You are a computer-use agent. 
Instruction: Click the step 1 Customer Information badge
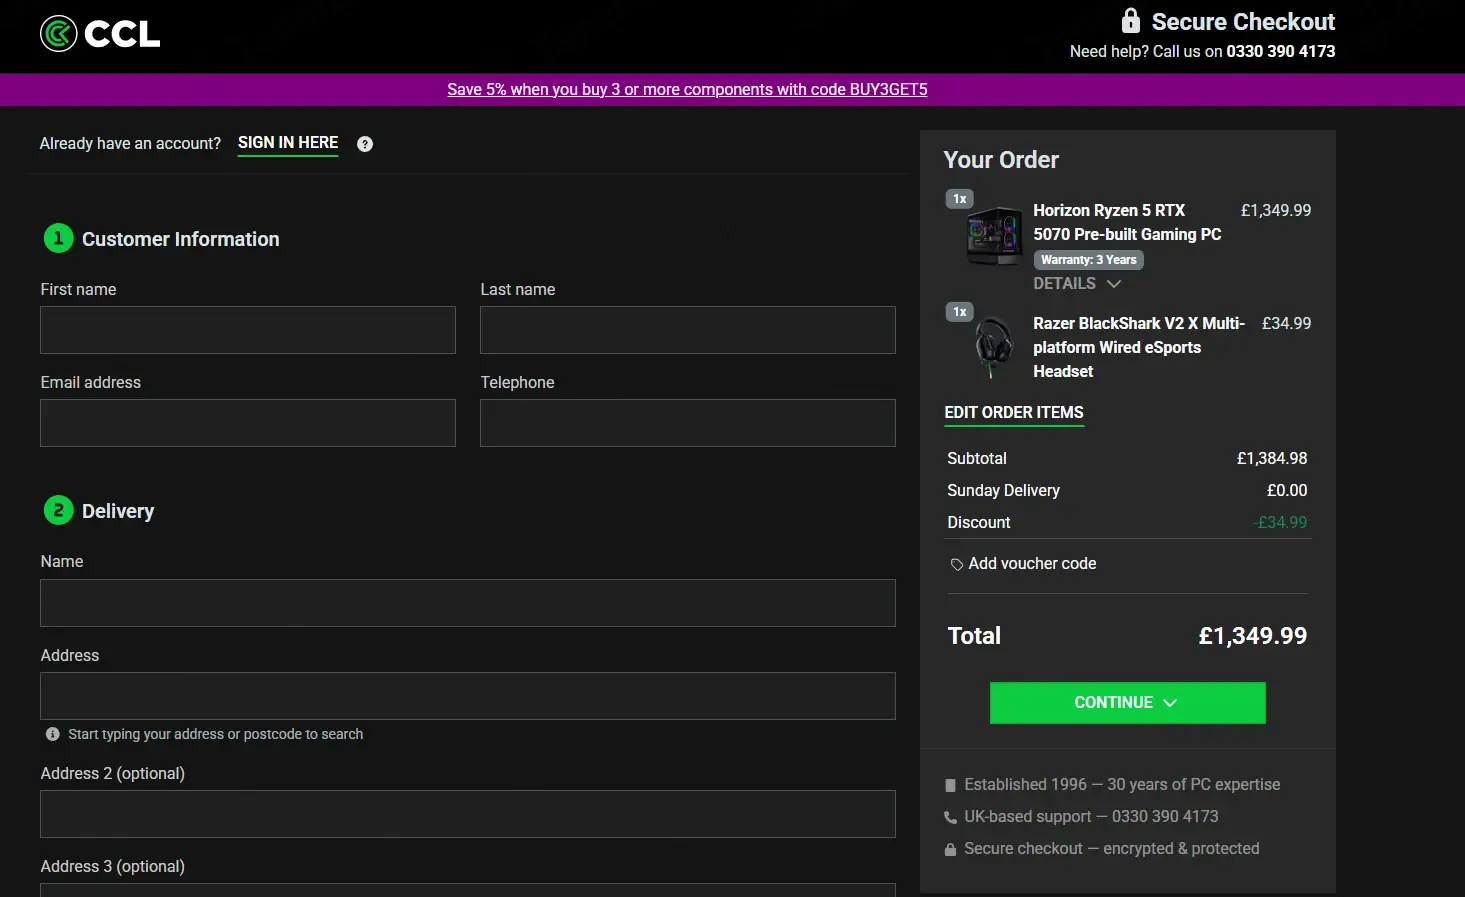click(x=59, y=238)
